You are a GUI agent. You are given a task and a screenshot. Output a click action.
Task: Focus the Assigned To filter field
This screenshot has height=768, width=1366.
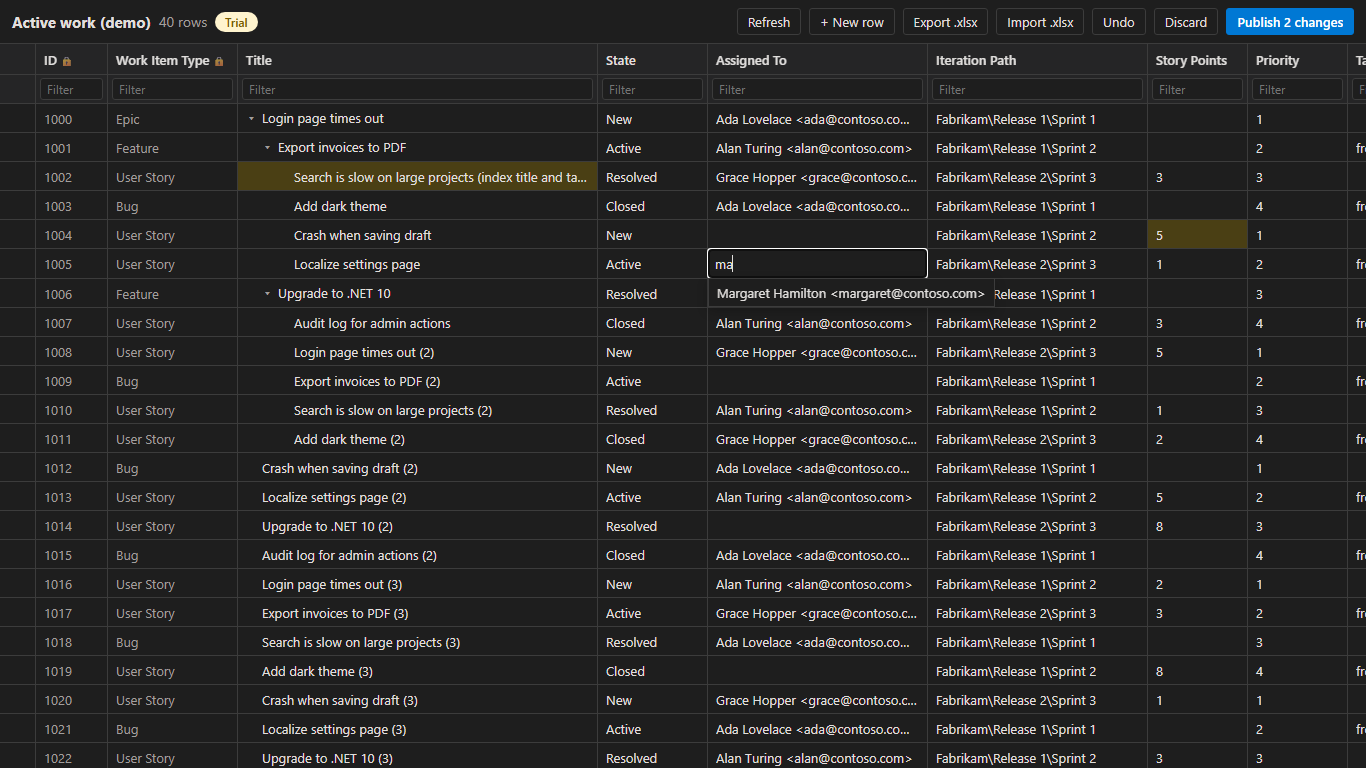pos(818,89)
